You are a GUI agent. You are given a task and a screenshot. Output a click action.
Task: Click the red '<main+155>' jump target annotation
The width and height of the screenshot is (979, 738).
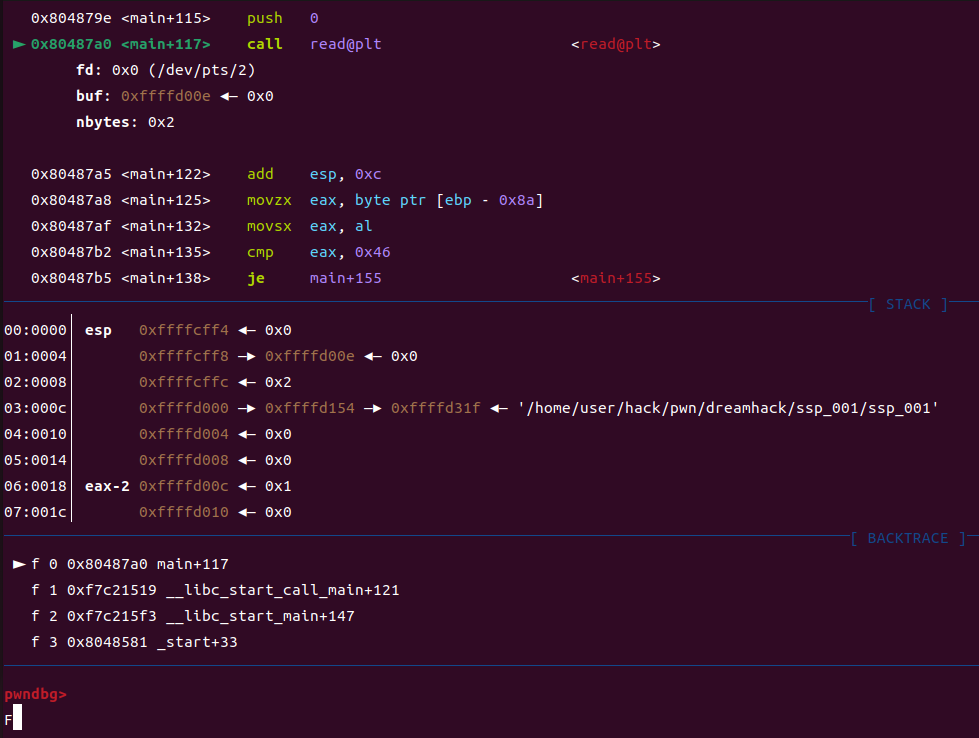tap(616, 278)
